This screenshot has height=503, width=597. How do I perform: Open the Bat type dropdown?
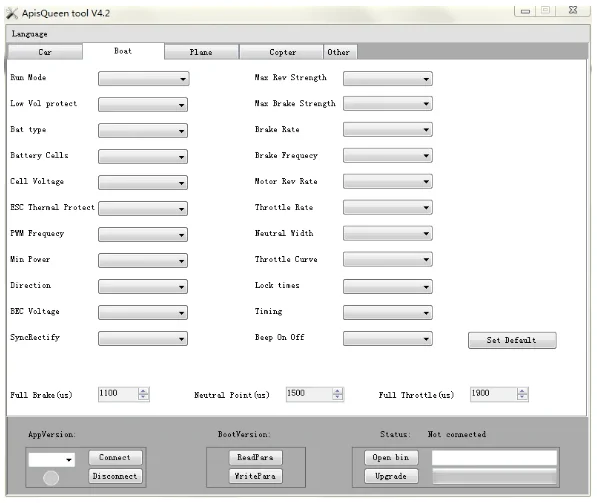143,131
